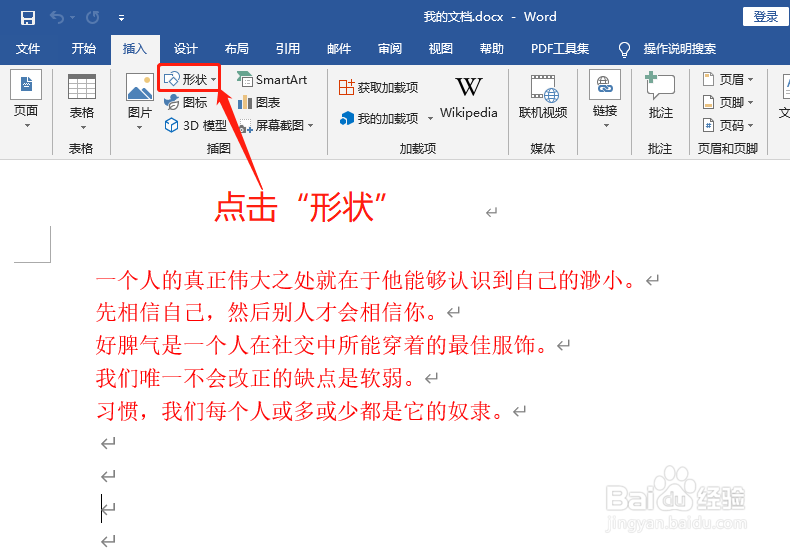Expand the 屏幕截图 dropdown arrow
This screenshot has width=790, height=550.
pyautogui.click(x=311, y=125)
